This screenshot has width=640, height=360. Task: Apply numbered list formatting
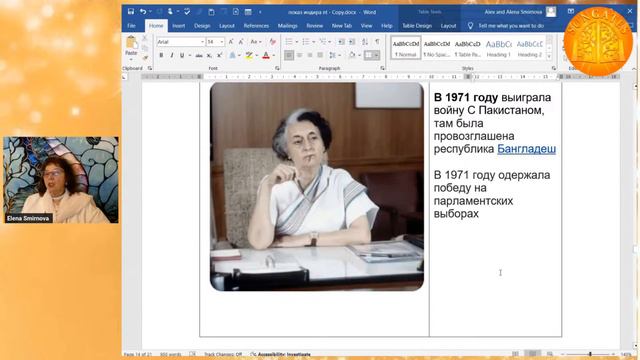[305, 42]
